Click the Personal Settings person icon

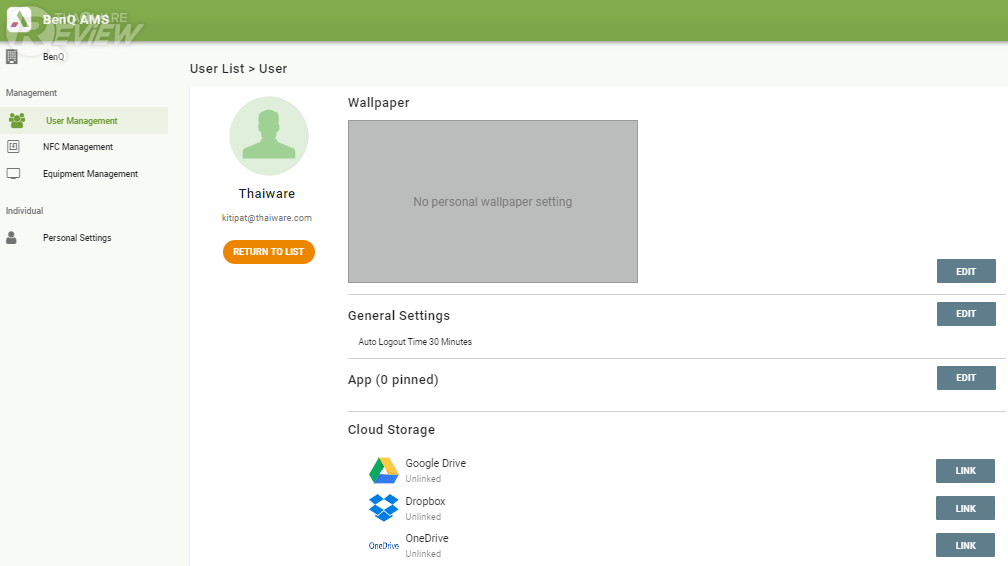11,237
